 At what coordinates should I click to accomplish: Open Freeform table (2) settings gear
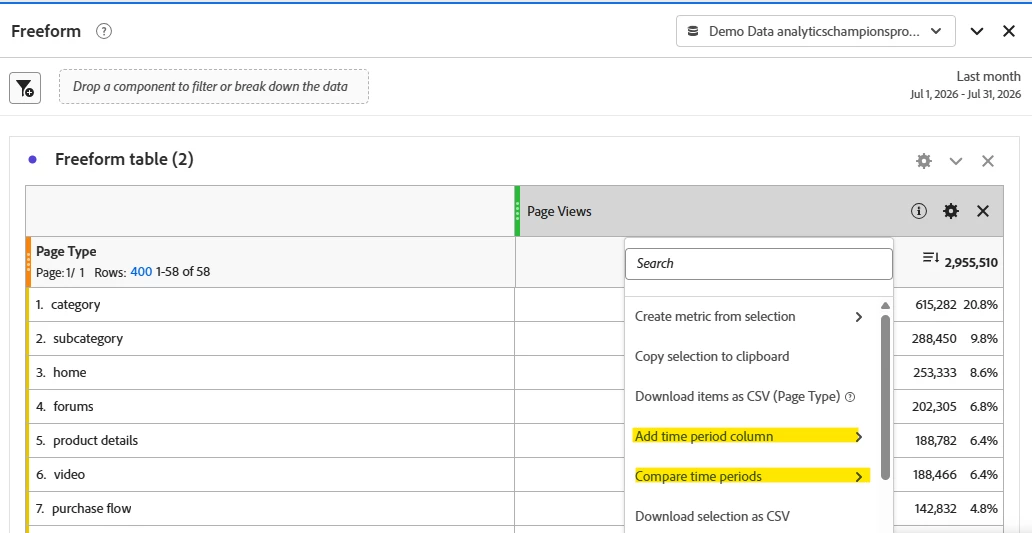pyautogui.click(x=924, y=161)
